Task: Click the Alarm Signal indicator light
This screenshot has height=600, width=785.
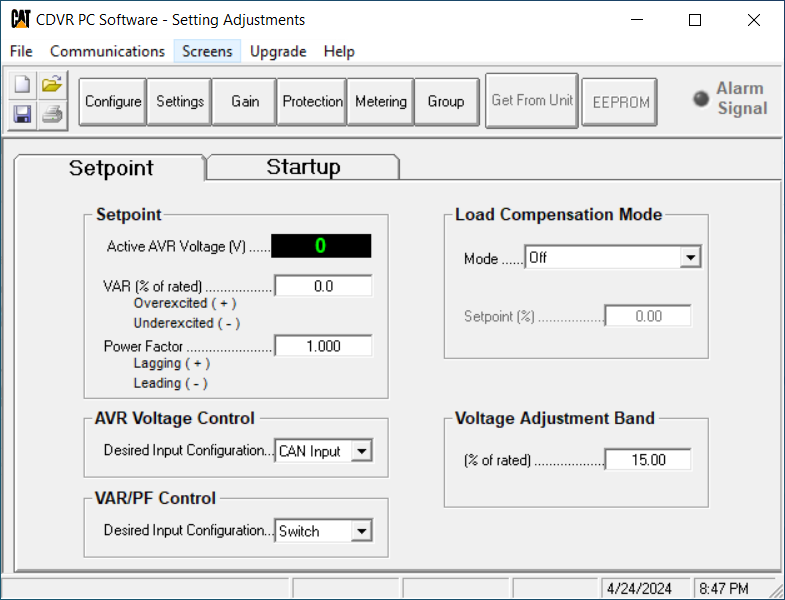Action: click(701, 99)
